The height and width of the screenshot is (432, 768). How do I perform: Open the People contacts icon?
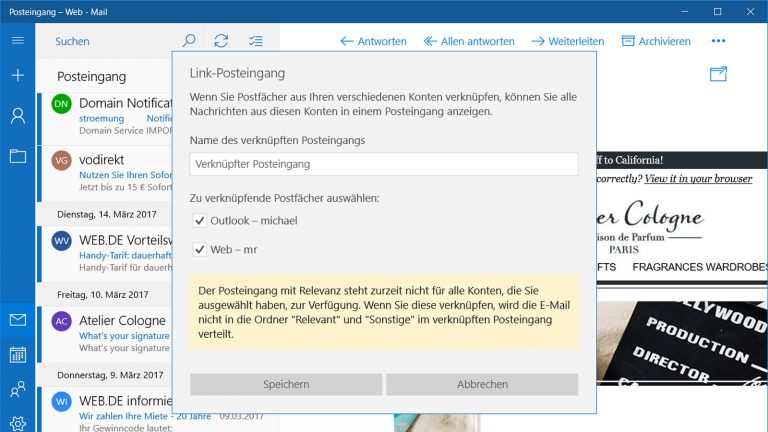[x=18, y=389]
